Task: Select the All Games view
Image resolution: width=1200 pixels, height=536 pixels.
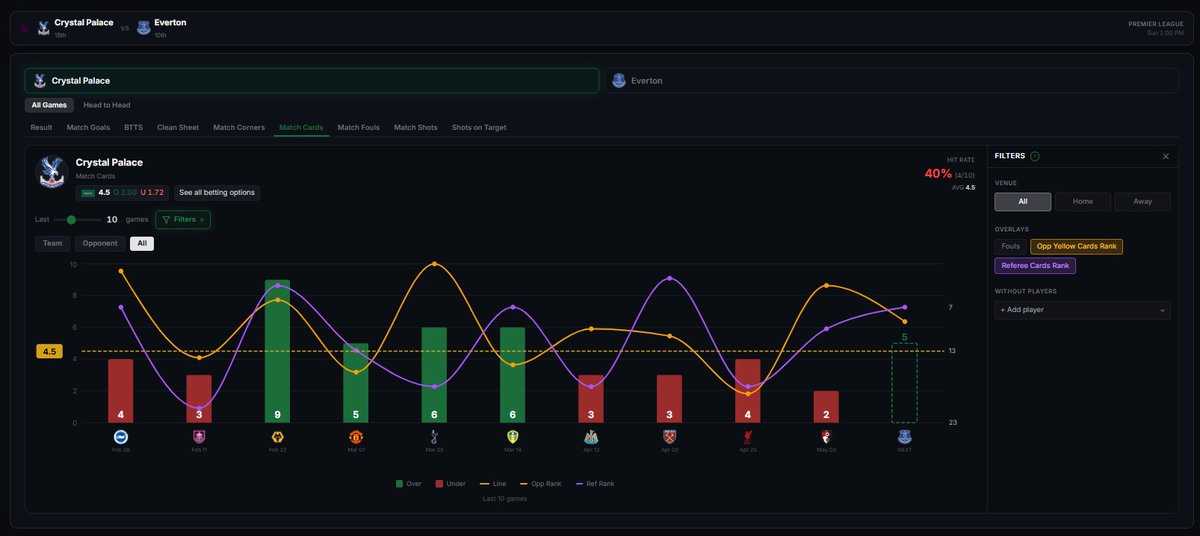Action: pyautogui.click(x=49, y=105)
